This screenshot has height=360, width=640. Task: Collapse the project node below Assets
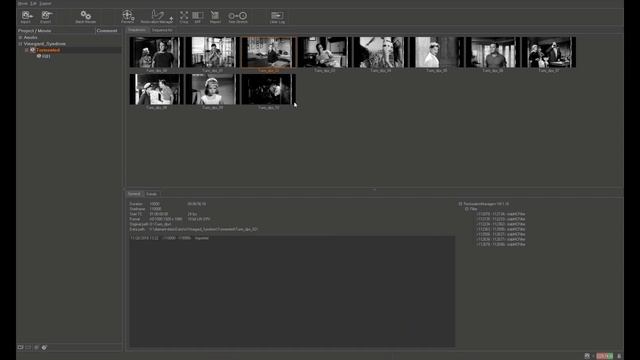[20, 44]
